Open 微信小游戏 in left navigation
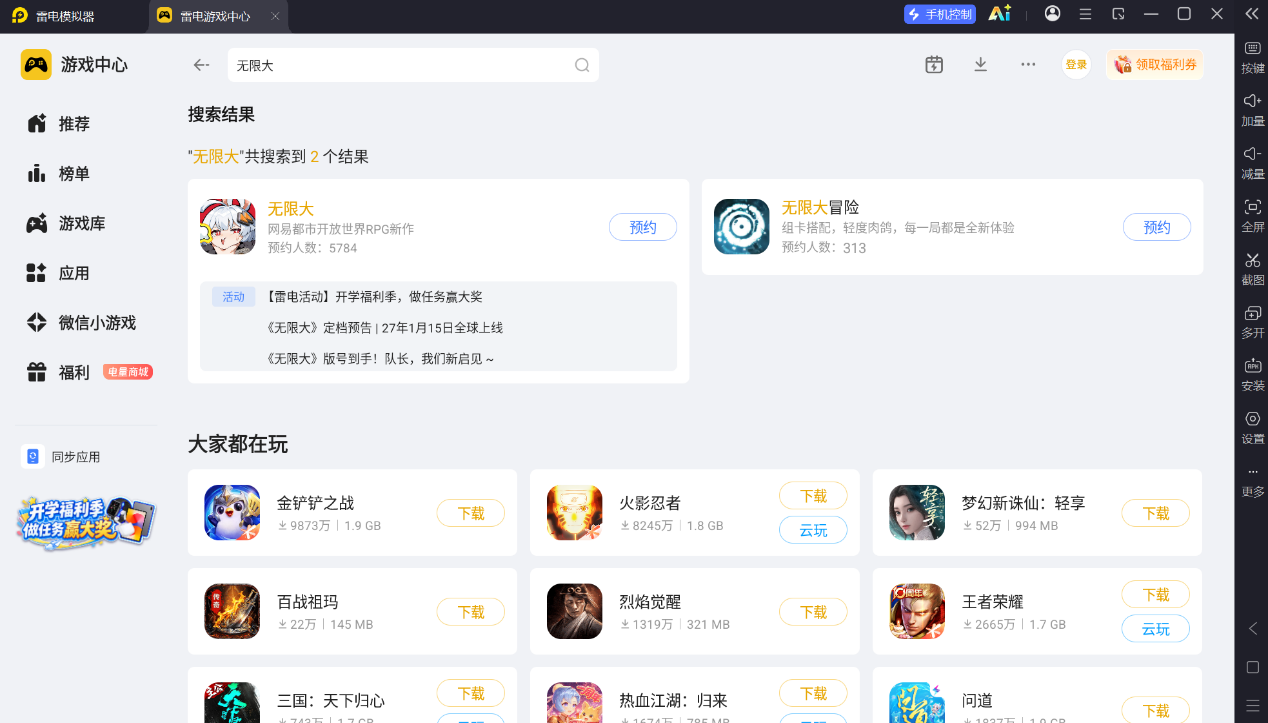The image size is (1268, 723). [97, 323]
